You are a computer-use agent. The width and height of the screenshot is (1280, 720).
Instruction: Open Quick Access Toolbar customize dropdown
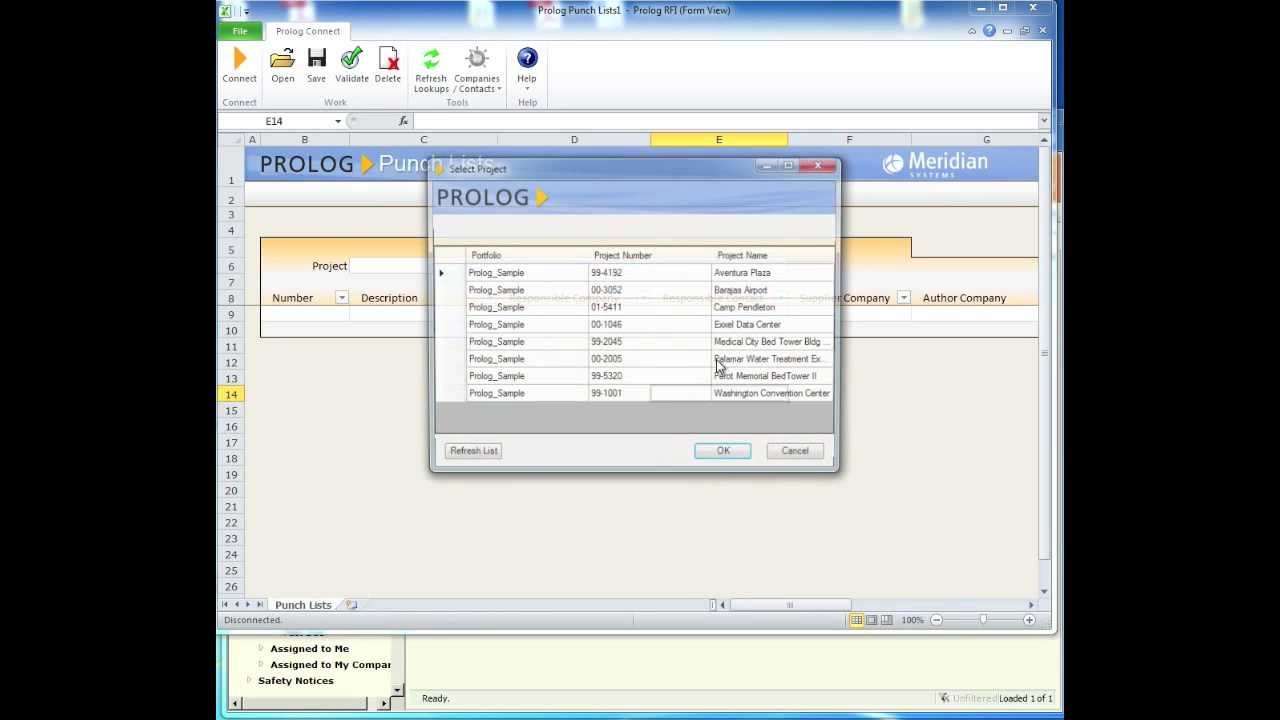[246, 11]
